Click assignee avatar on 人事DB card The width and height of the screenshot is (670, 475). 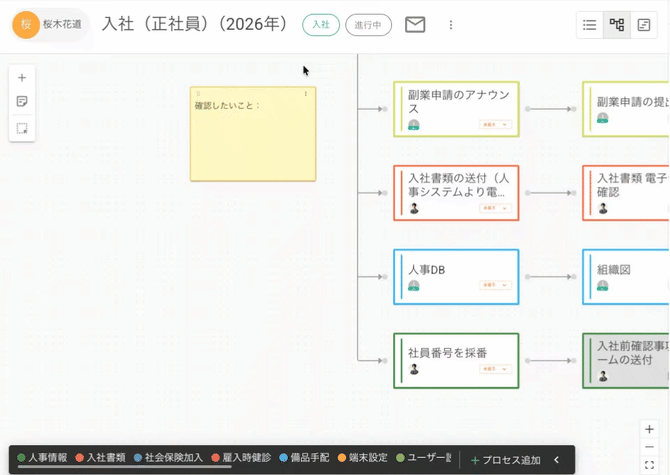414,285
